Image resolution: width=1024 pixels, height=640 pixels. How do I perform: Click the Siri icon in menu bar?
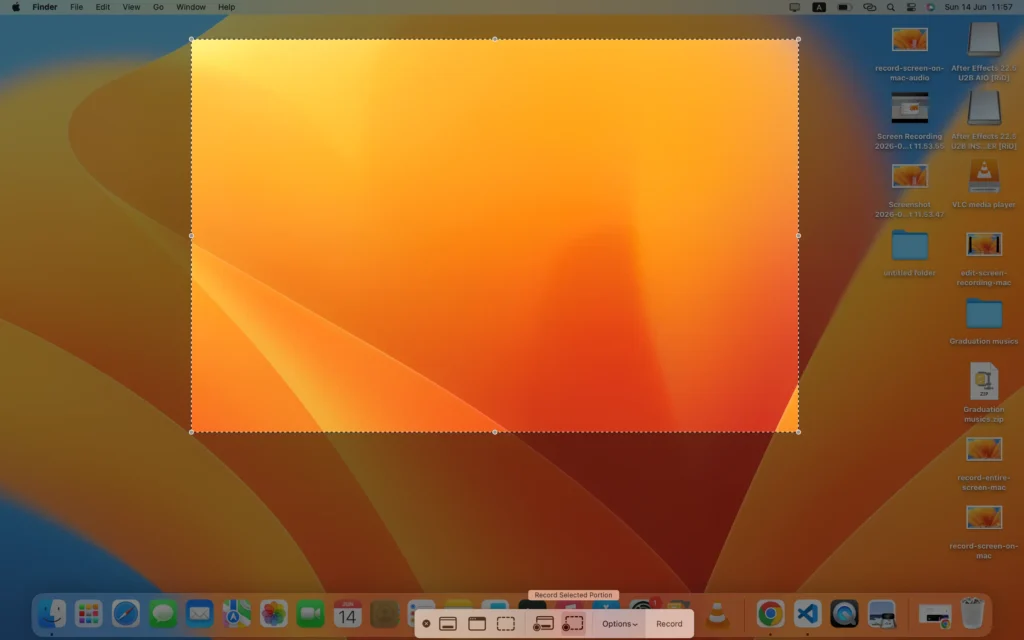[x=931, y=7]
